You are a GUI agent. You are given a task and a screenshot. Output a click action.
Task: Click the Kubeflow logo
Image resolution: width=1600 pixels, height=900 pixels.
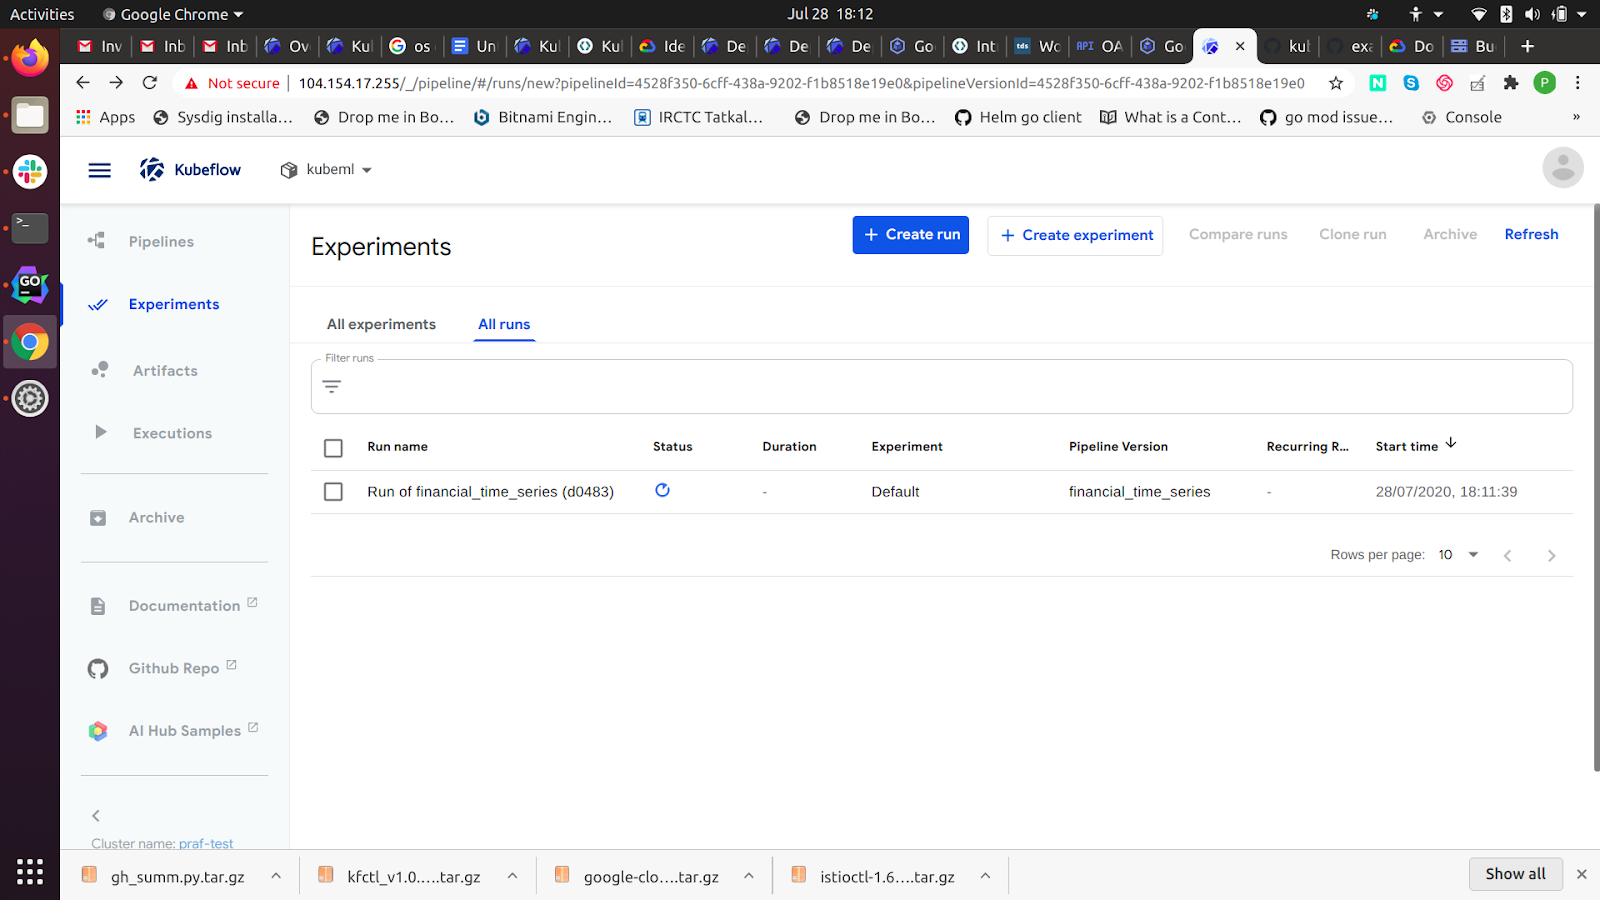pos(189,169)
